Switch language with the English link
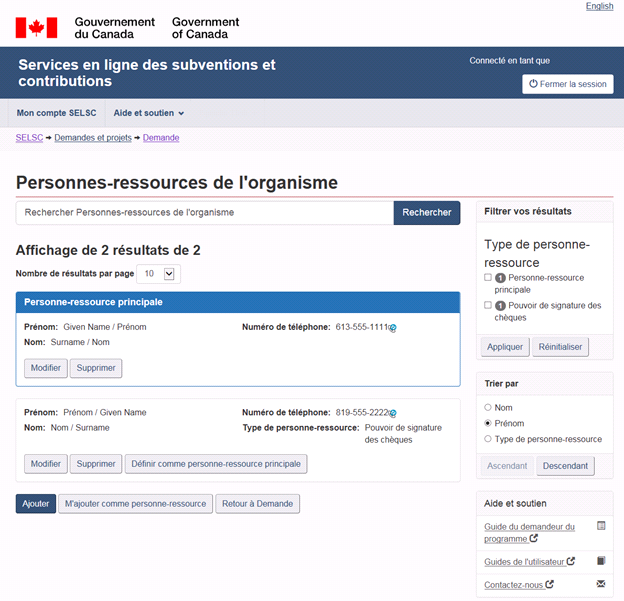The width and height of the screenshot is (624, 601). [x=599, y=6]
